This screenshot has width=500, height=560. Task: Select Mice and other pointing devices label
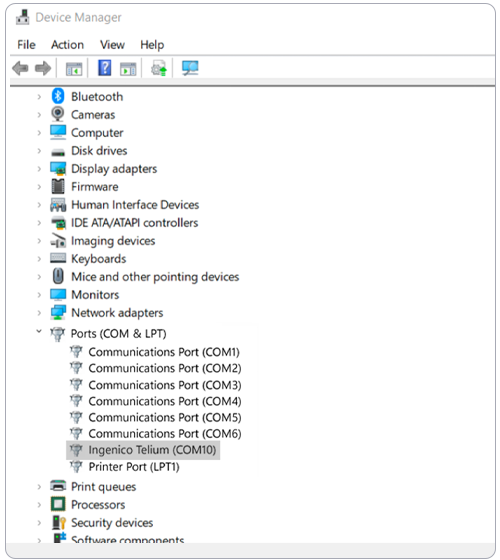[155, 277]
